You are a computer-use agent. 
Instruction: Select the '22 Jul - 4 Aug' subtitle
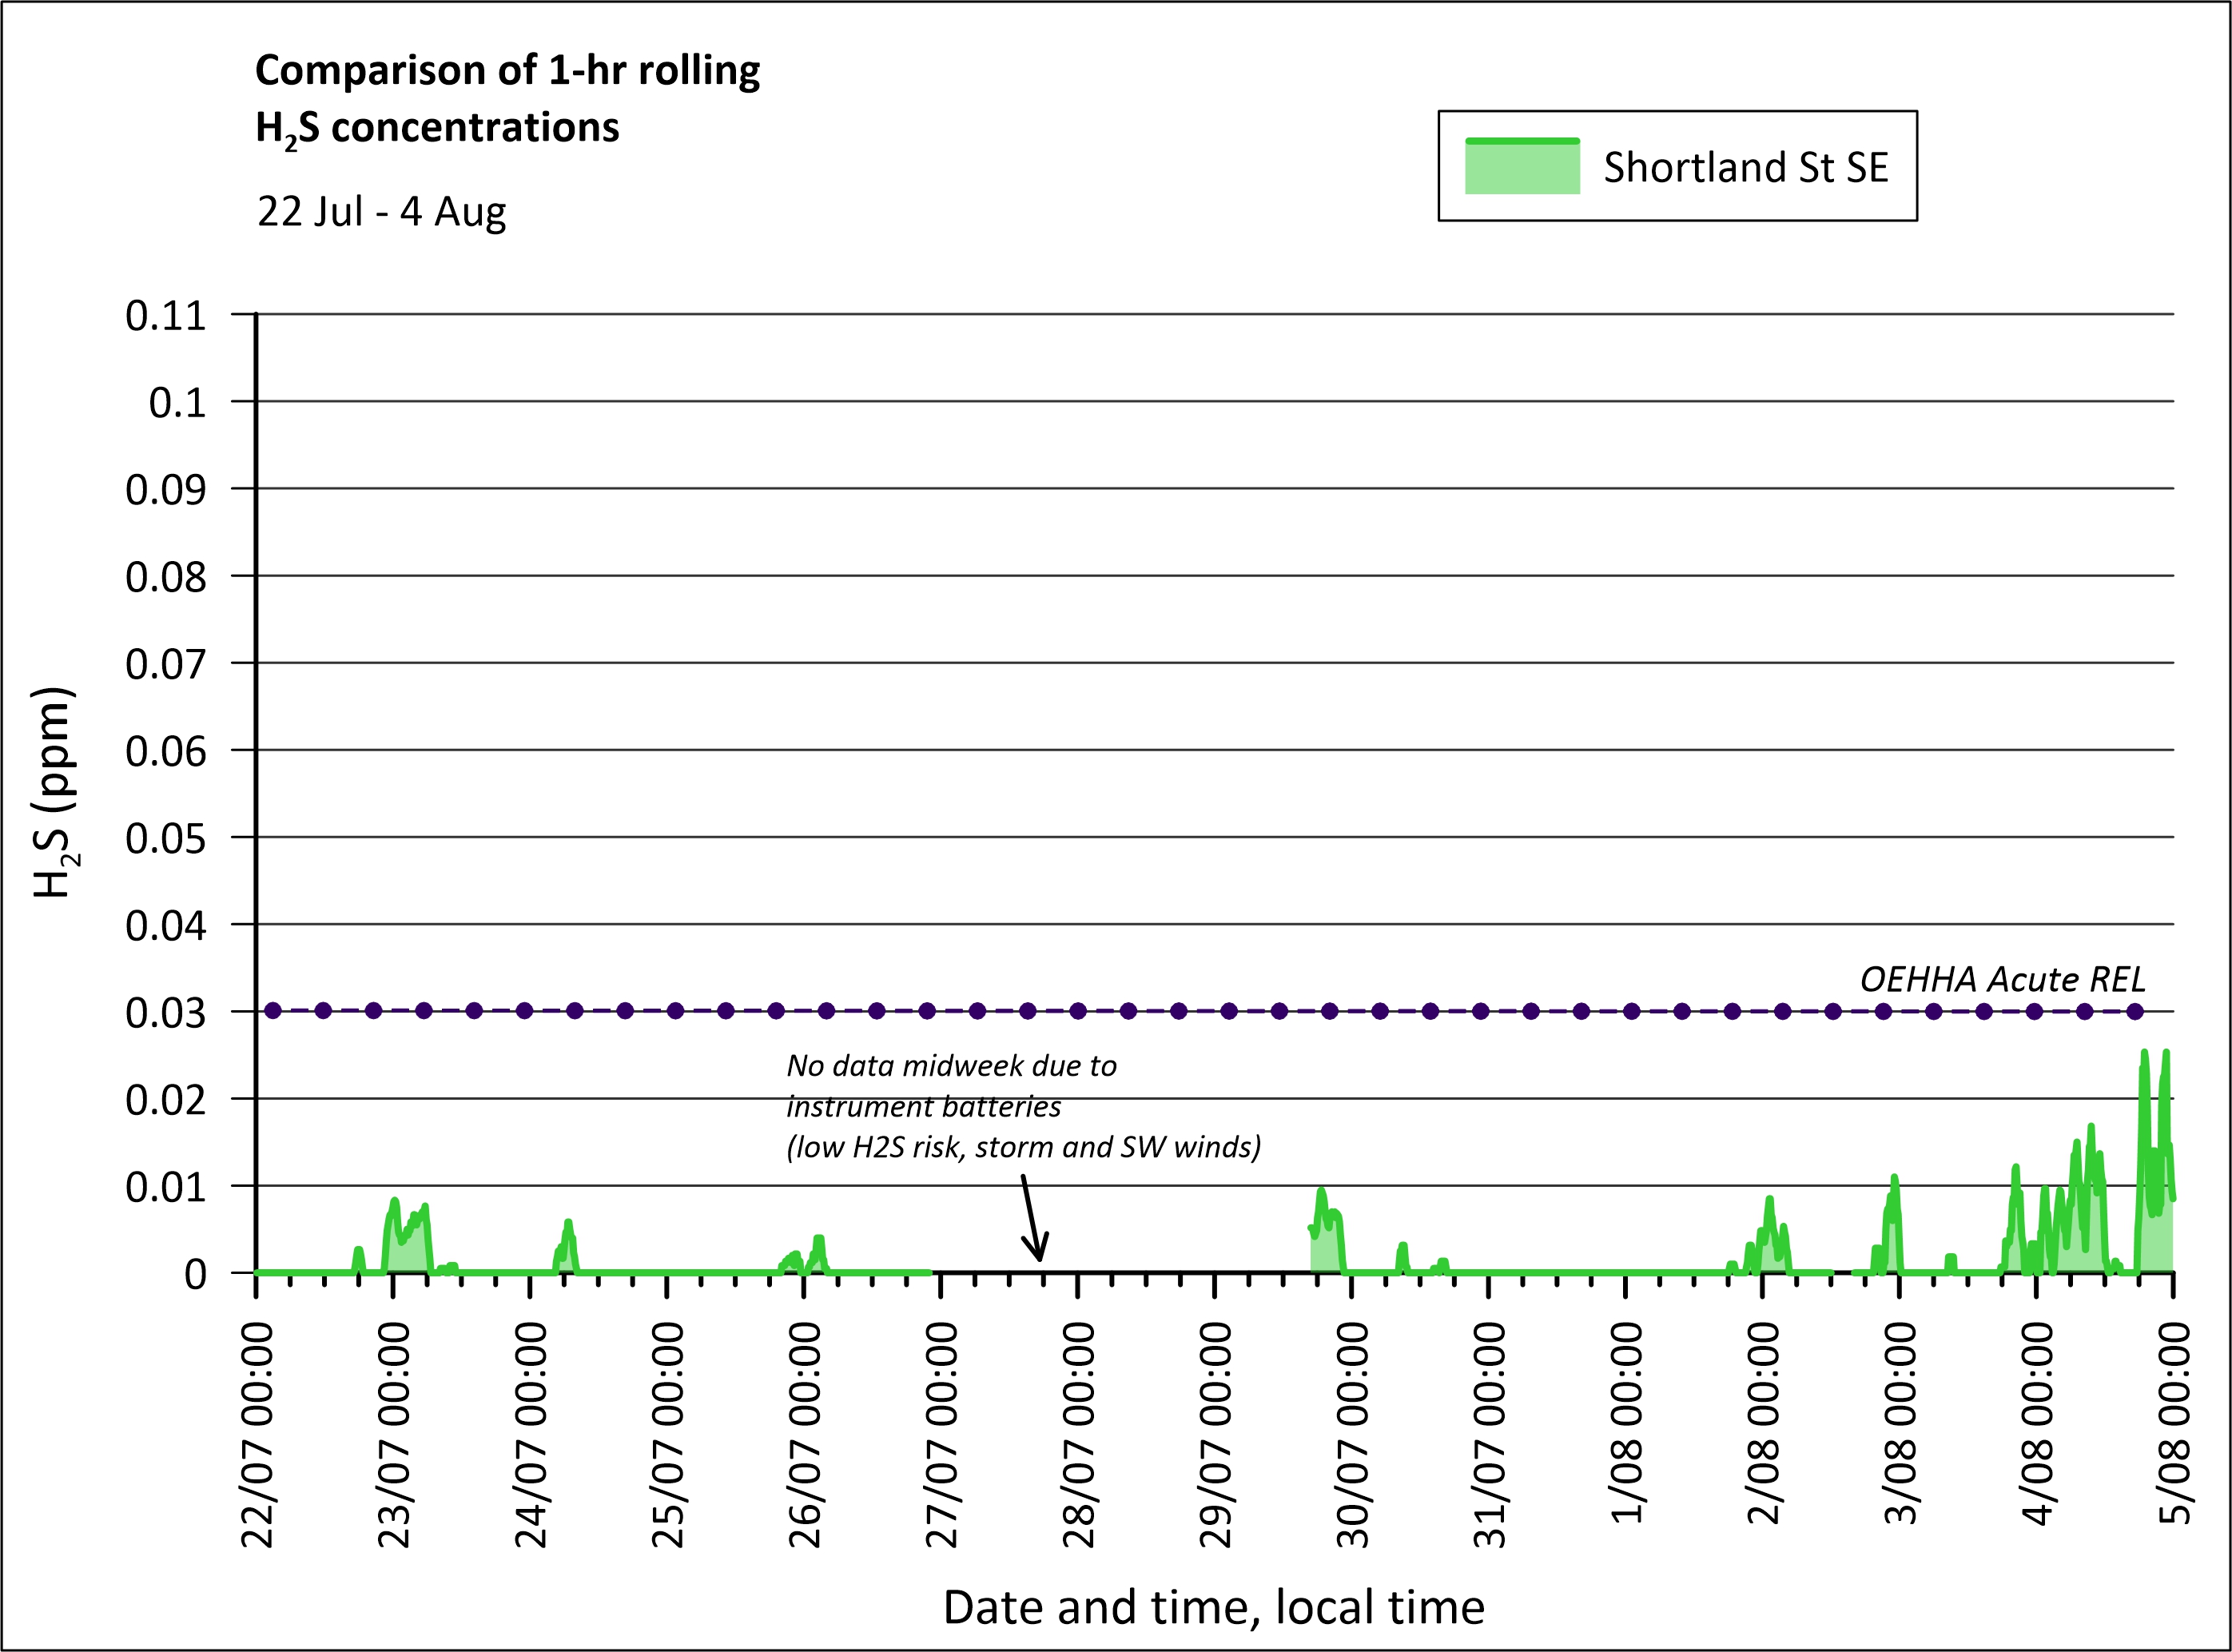point(381,212)
